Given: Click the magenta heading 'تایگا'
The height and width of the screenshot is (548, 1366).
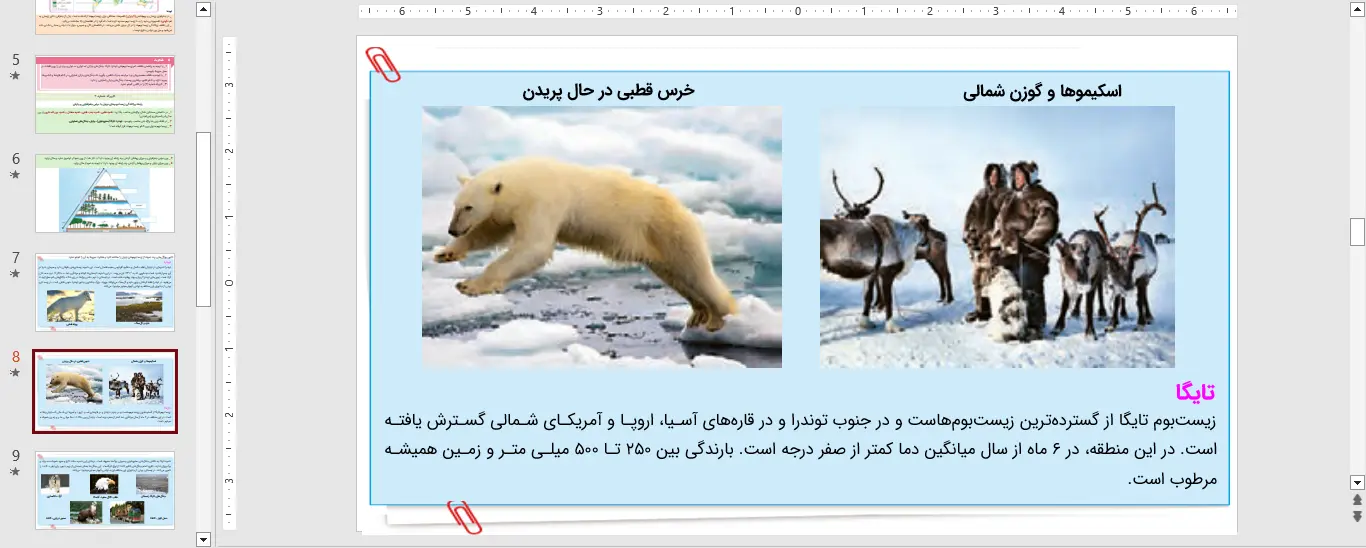Looking at the screenshot, I should (1195, 392).
